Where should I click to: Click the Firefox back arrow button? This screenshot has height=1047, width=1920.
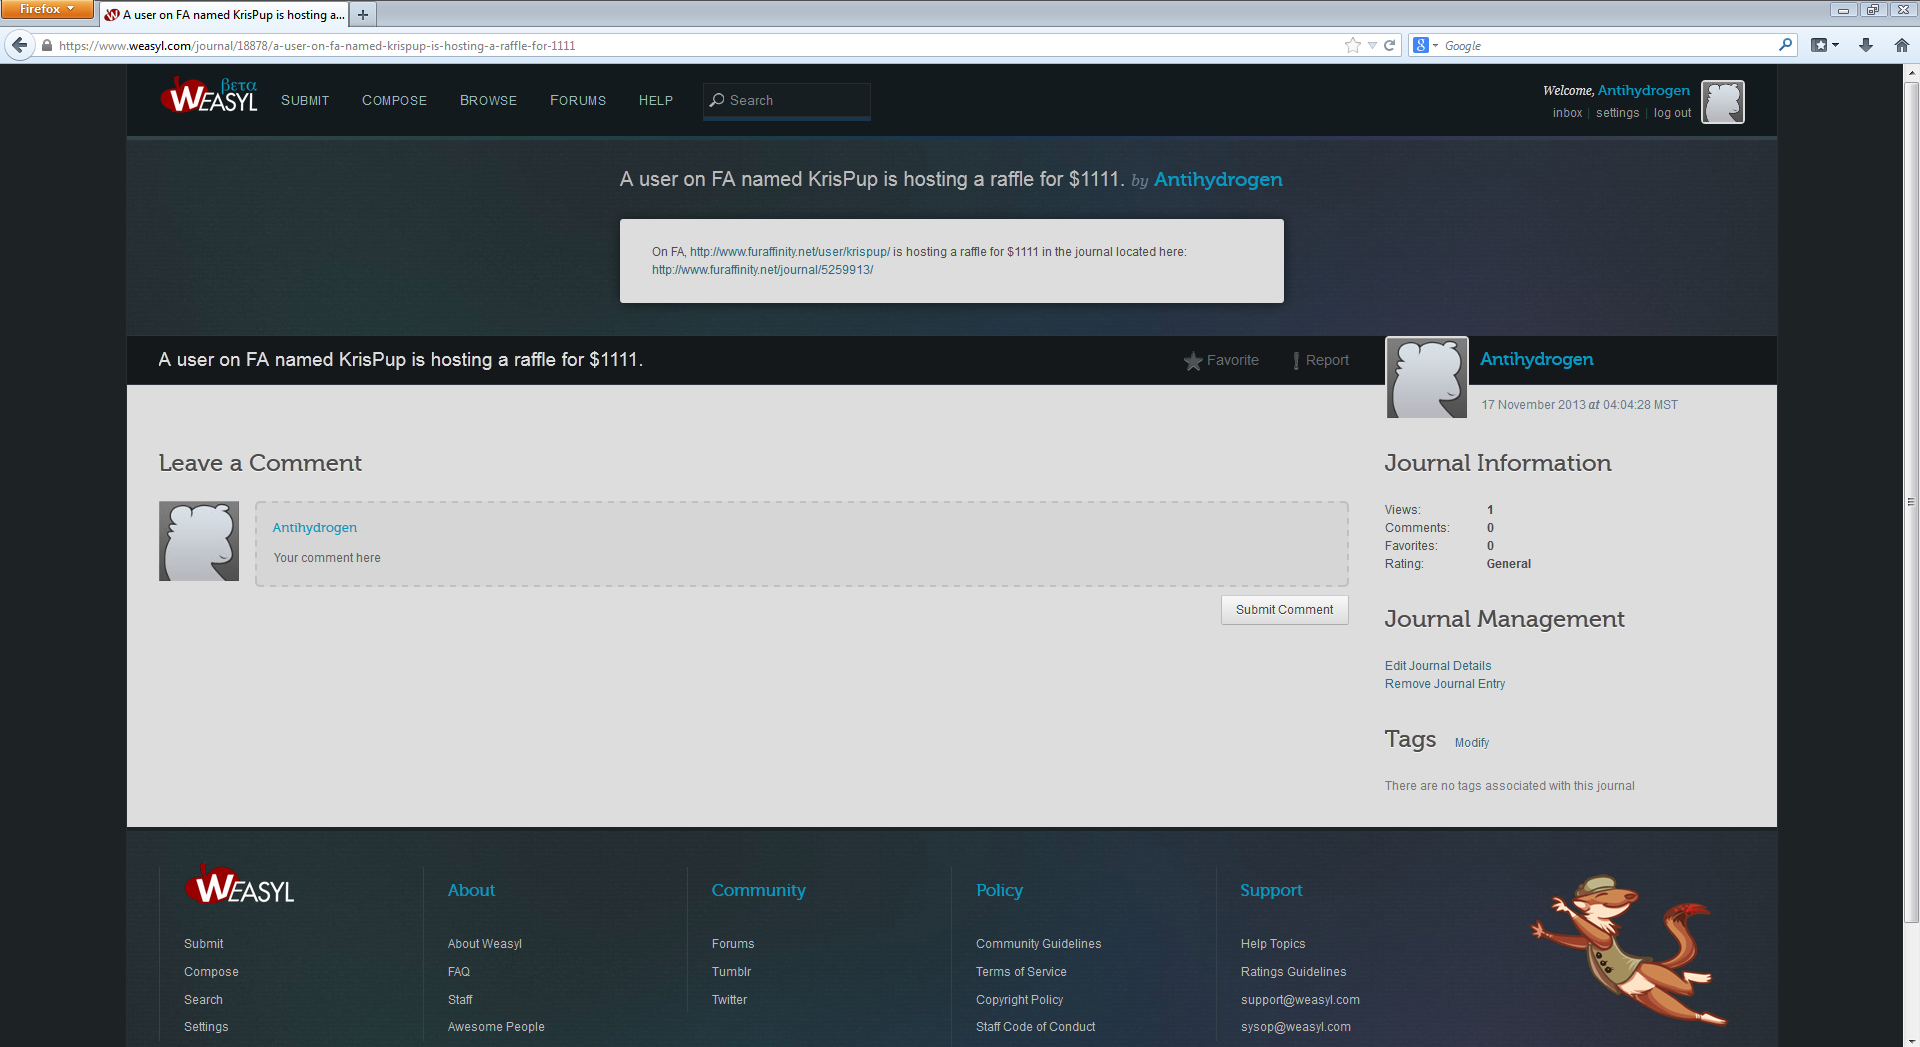[x=19, y=45]
